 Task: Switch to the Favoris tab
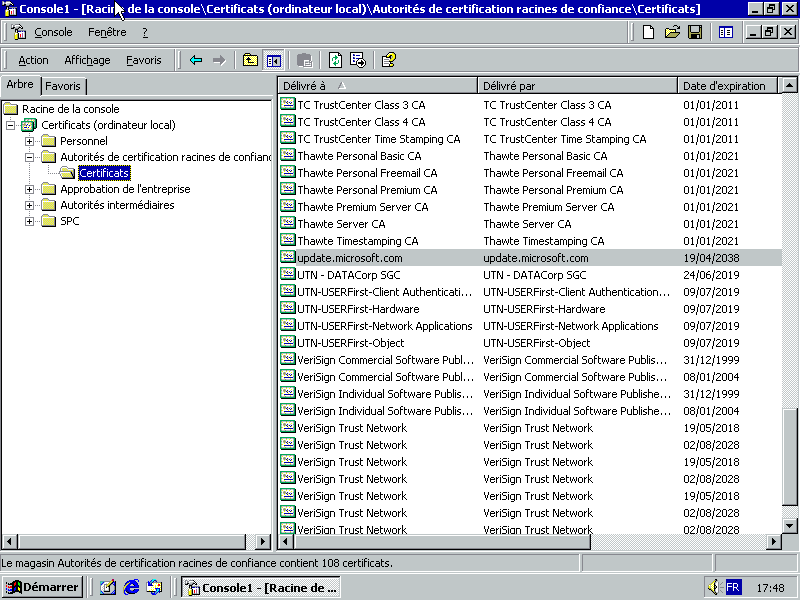tap(63, 86)
